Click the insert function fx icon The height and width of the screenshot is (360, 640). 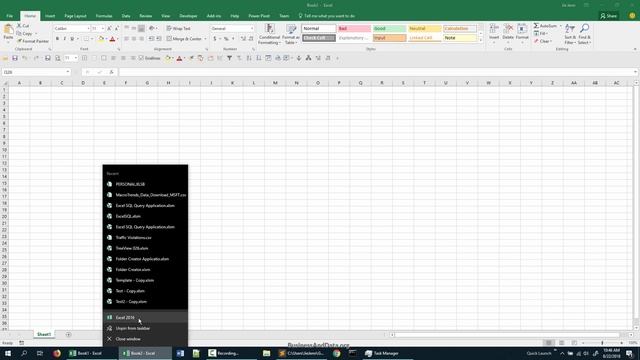point(111,72)
